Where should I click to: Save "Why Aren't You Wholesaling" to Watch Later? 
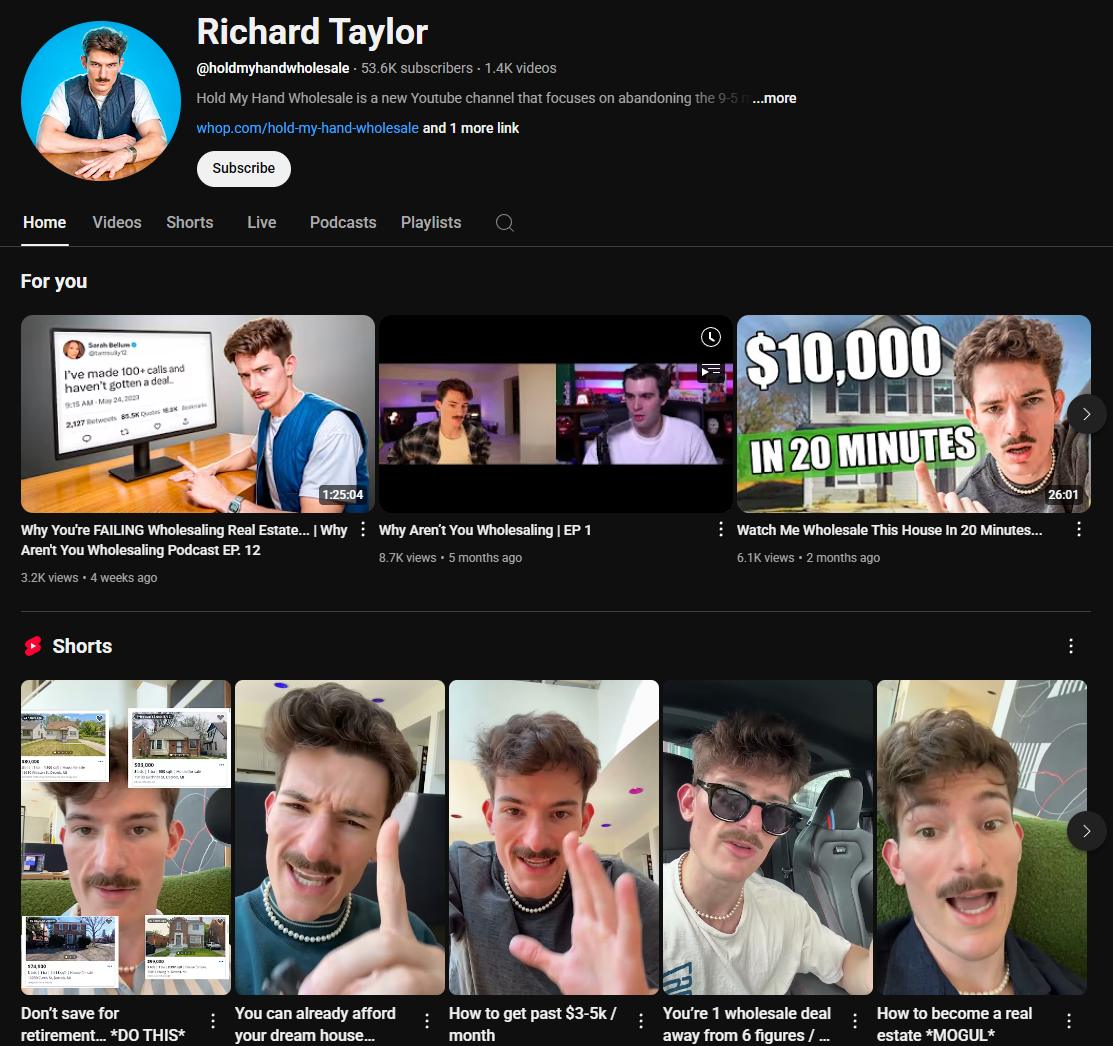coord(710,337)
